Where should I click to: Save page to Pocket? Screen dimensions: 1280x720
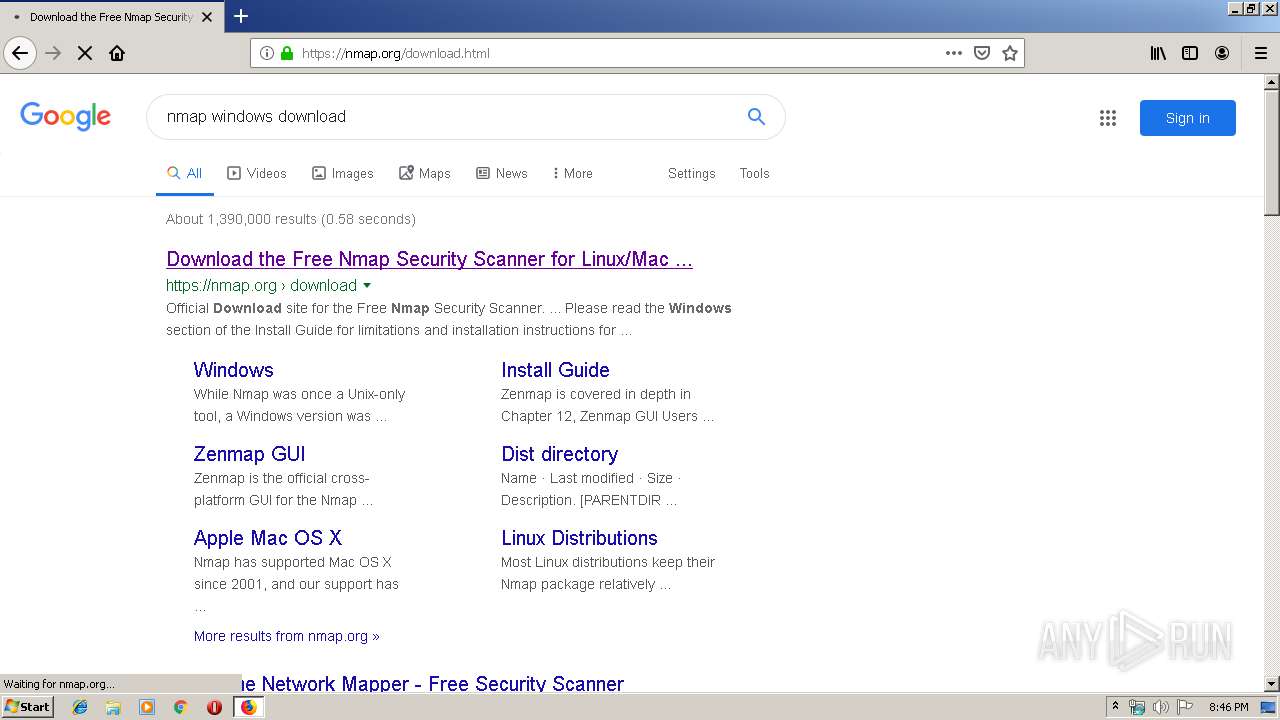[982, 53]
